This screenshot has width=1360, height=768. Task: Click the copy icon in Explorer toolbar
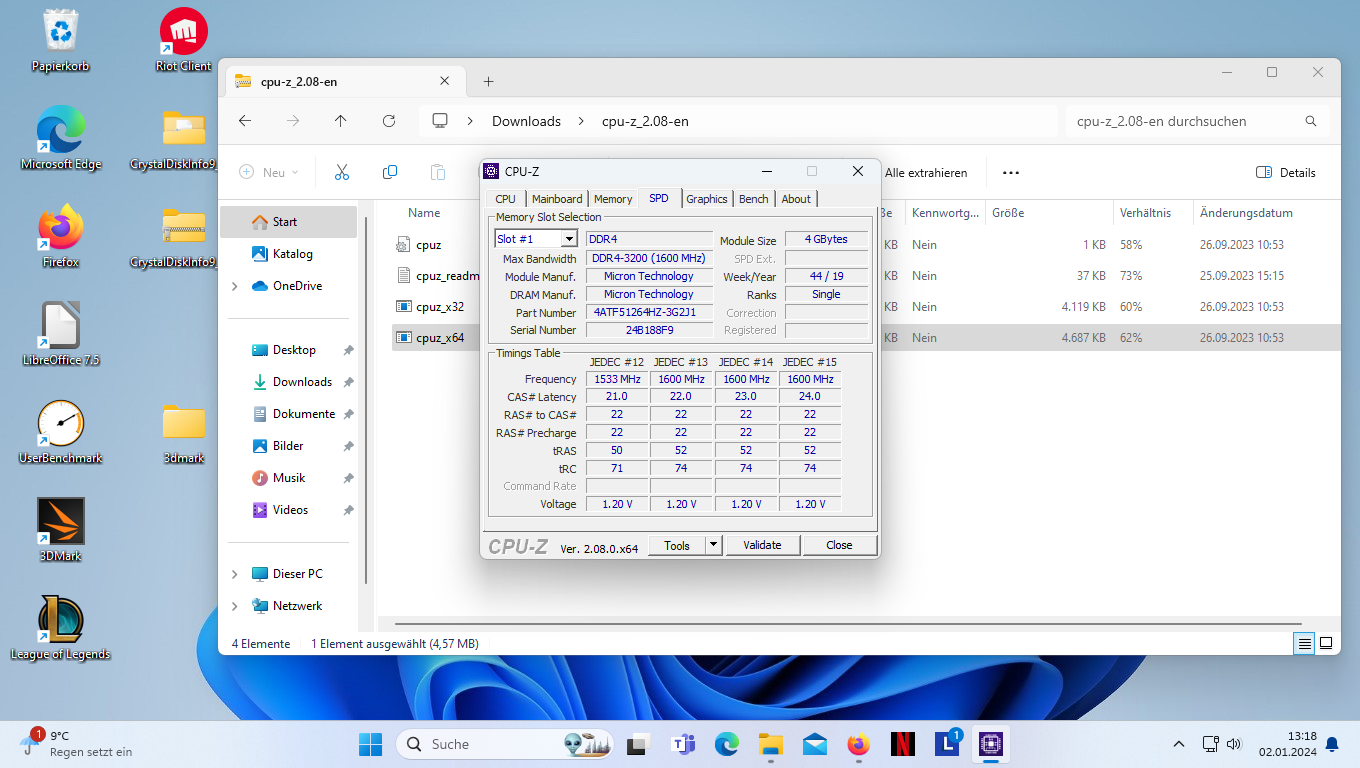pos(390,172)
